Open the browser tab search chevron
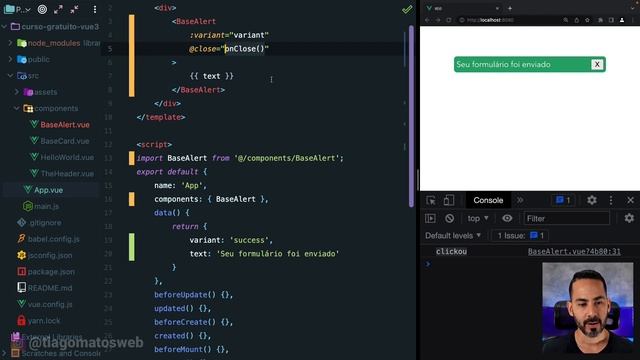This screenshot has height=360, width=640. [x=633, y=8]
